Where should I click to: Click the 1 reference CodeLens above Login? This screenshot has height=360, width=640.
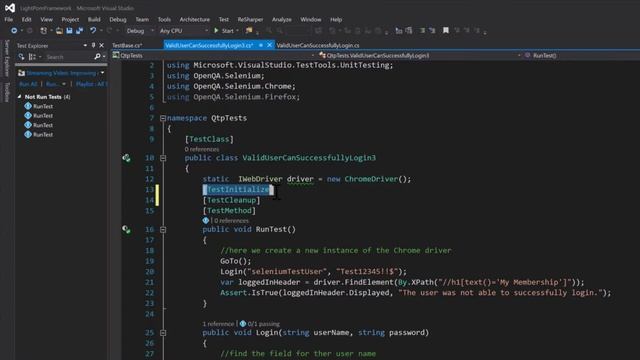[x=218, y=324]
